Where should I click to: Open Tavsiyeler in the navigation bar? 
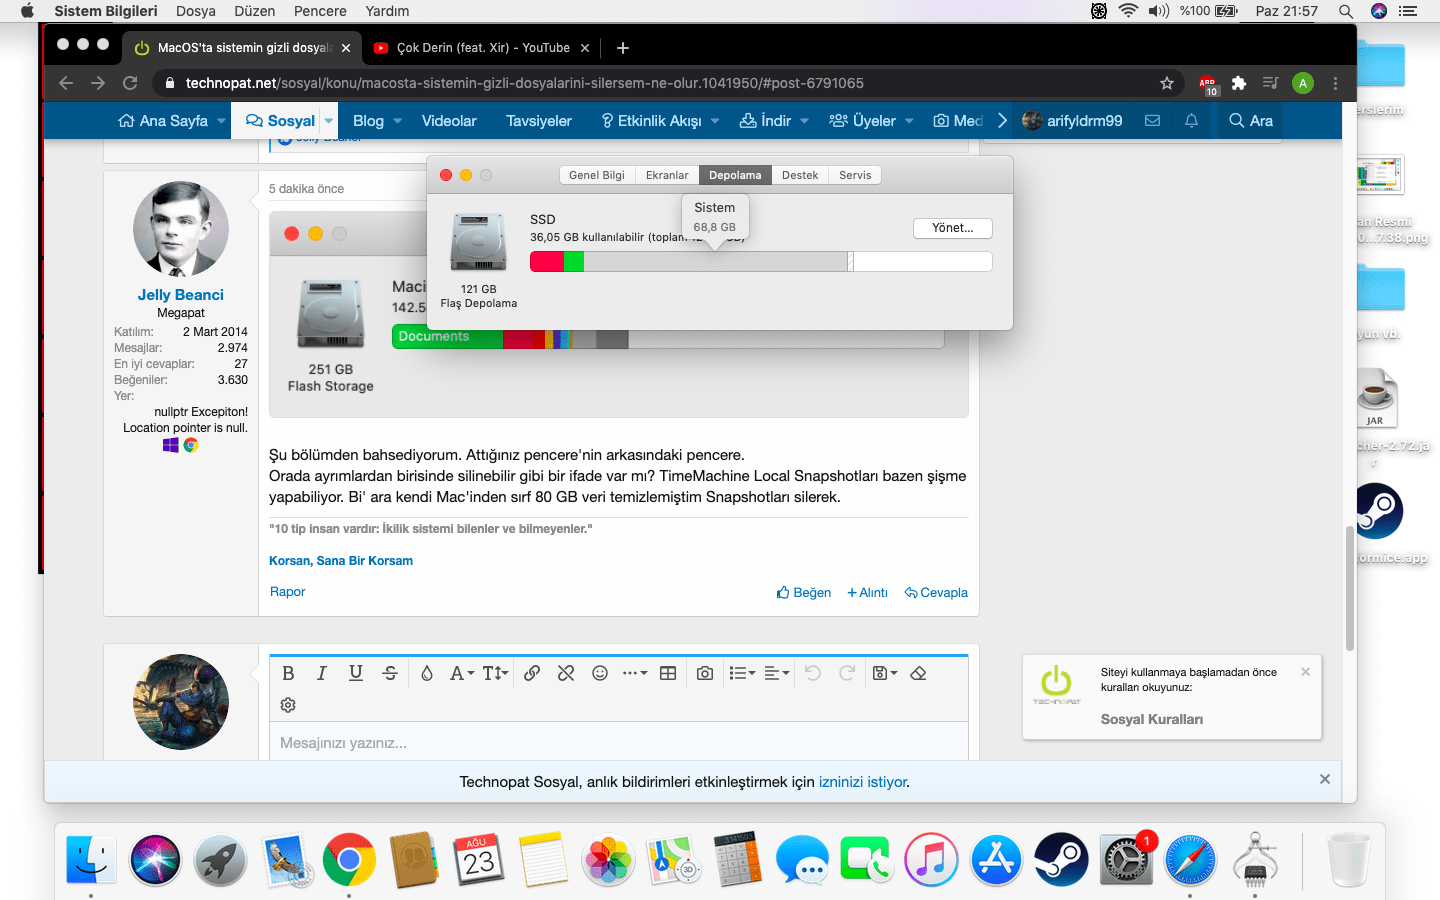click(539, 121)
